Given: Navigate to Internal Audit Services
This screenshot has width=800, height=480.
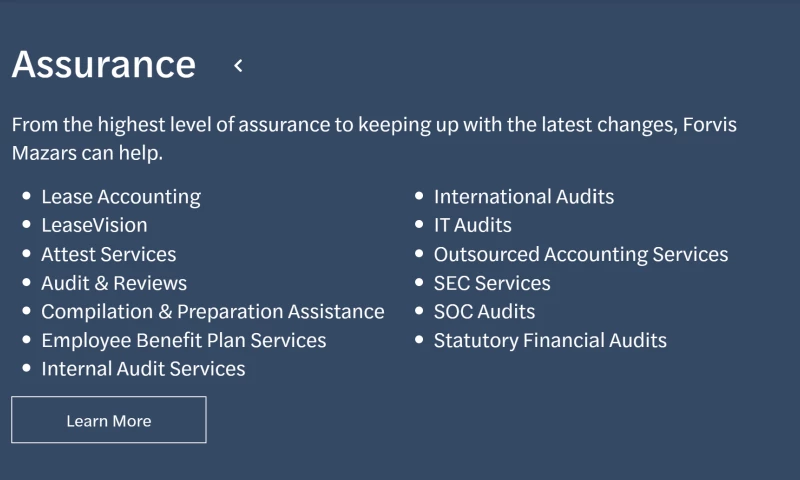Looking at the screenshot, I should pos(143,369).
